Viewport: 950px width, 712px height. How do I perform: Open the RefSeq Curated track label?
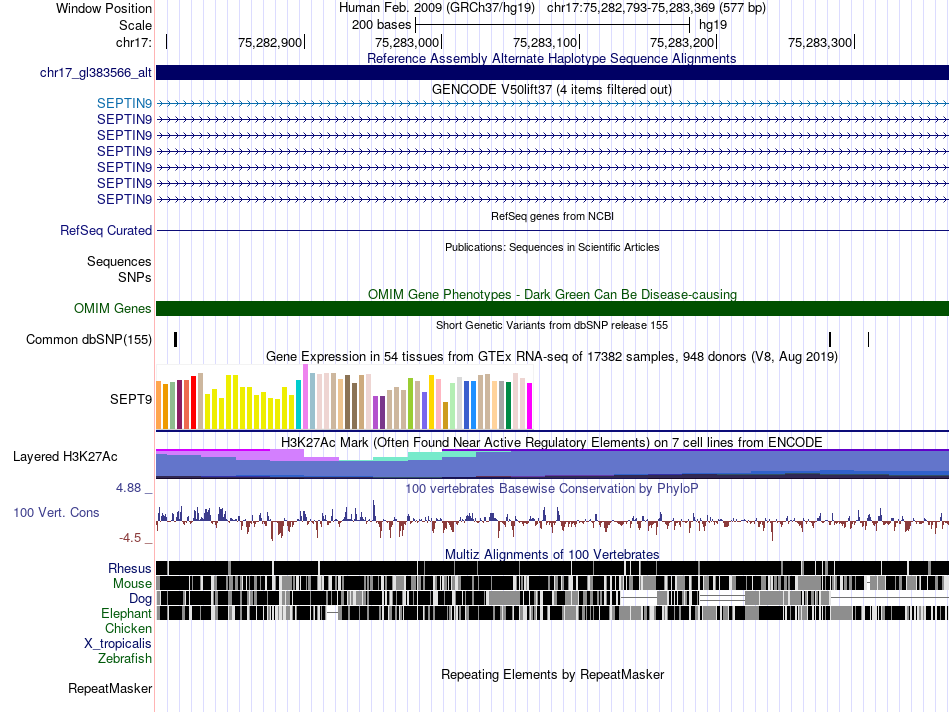pyautogui.click(x=106, y=231)
